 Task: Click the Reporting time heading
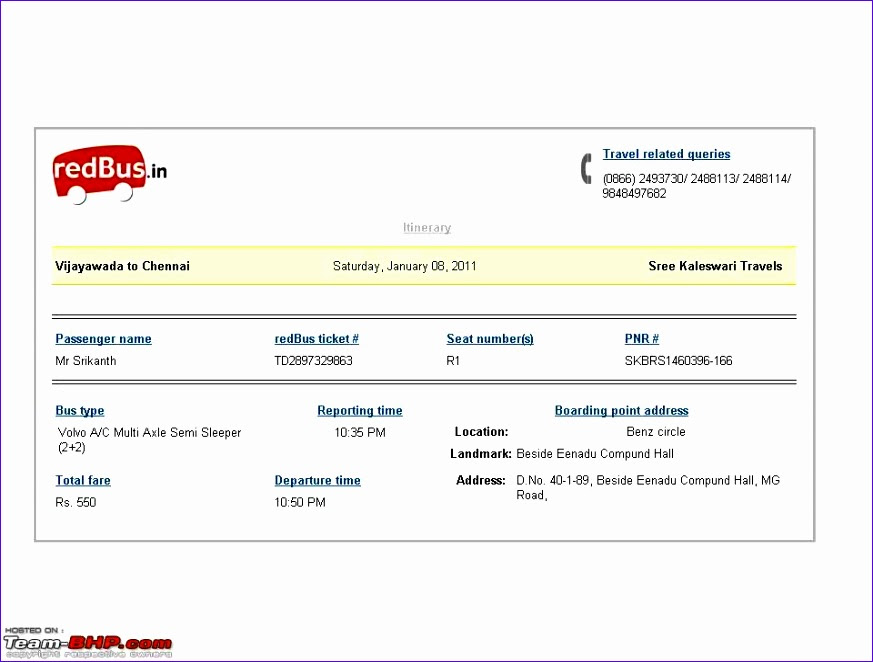[360, 411]
